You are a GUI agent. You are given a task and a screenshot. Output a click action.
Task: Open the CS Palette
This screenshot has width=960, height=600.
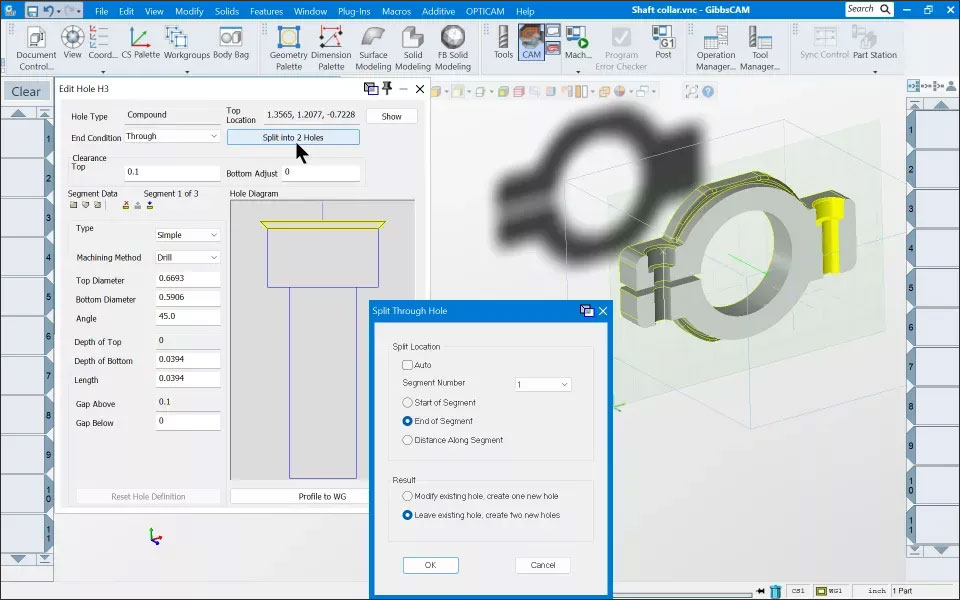point(140,42)
